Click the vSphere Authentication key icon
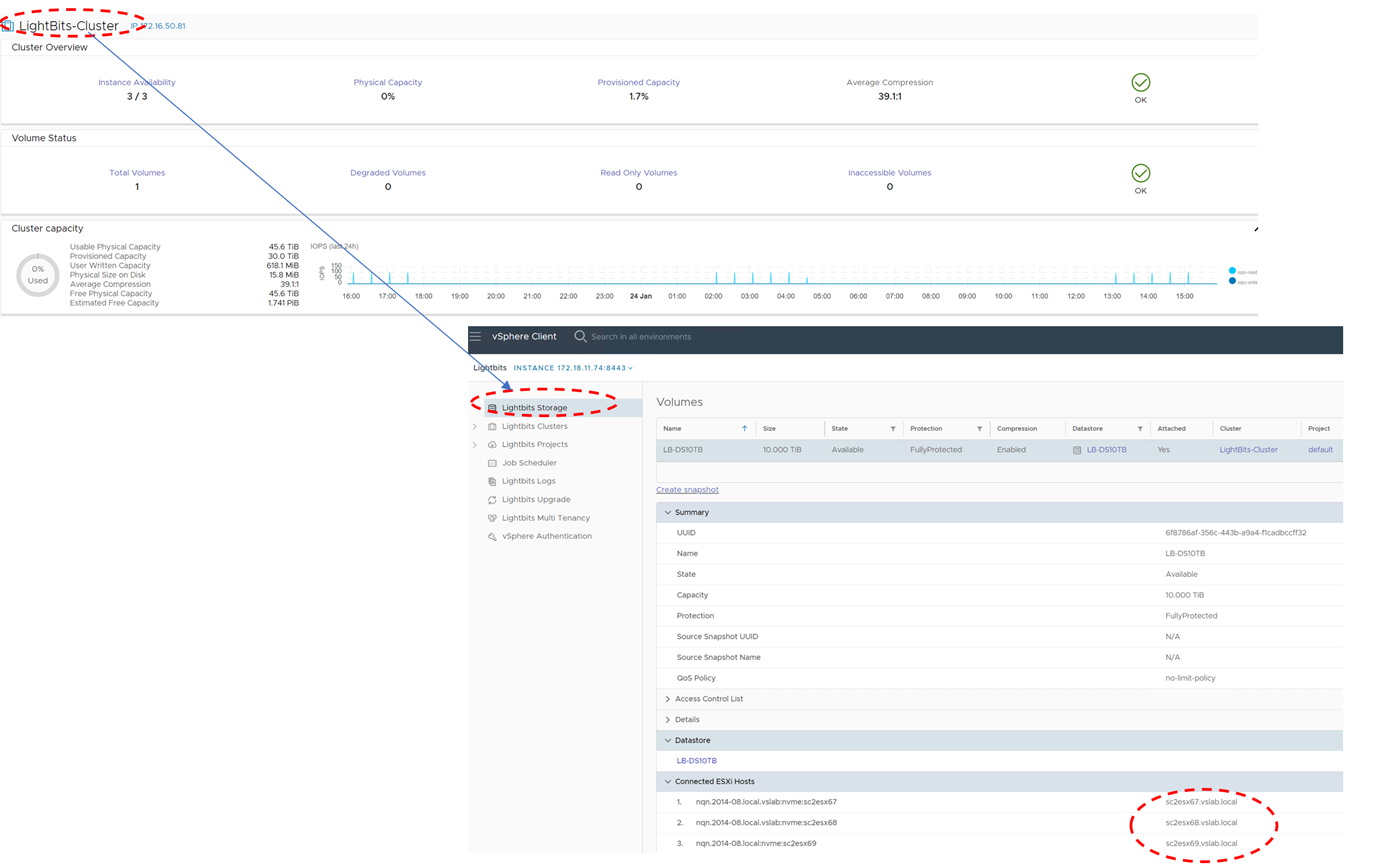This screenshot has width=1378, height=868. (x=492, y=537)
